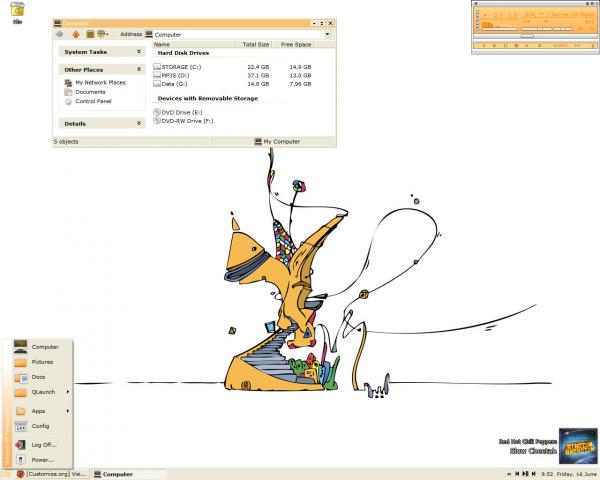This screenshot has width=600, height=480.
Task: Click My Computer in the status bar
Action: pos(277,142)
